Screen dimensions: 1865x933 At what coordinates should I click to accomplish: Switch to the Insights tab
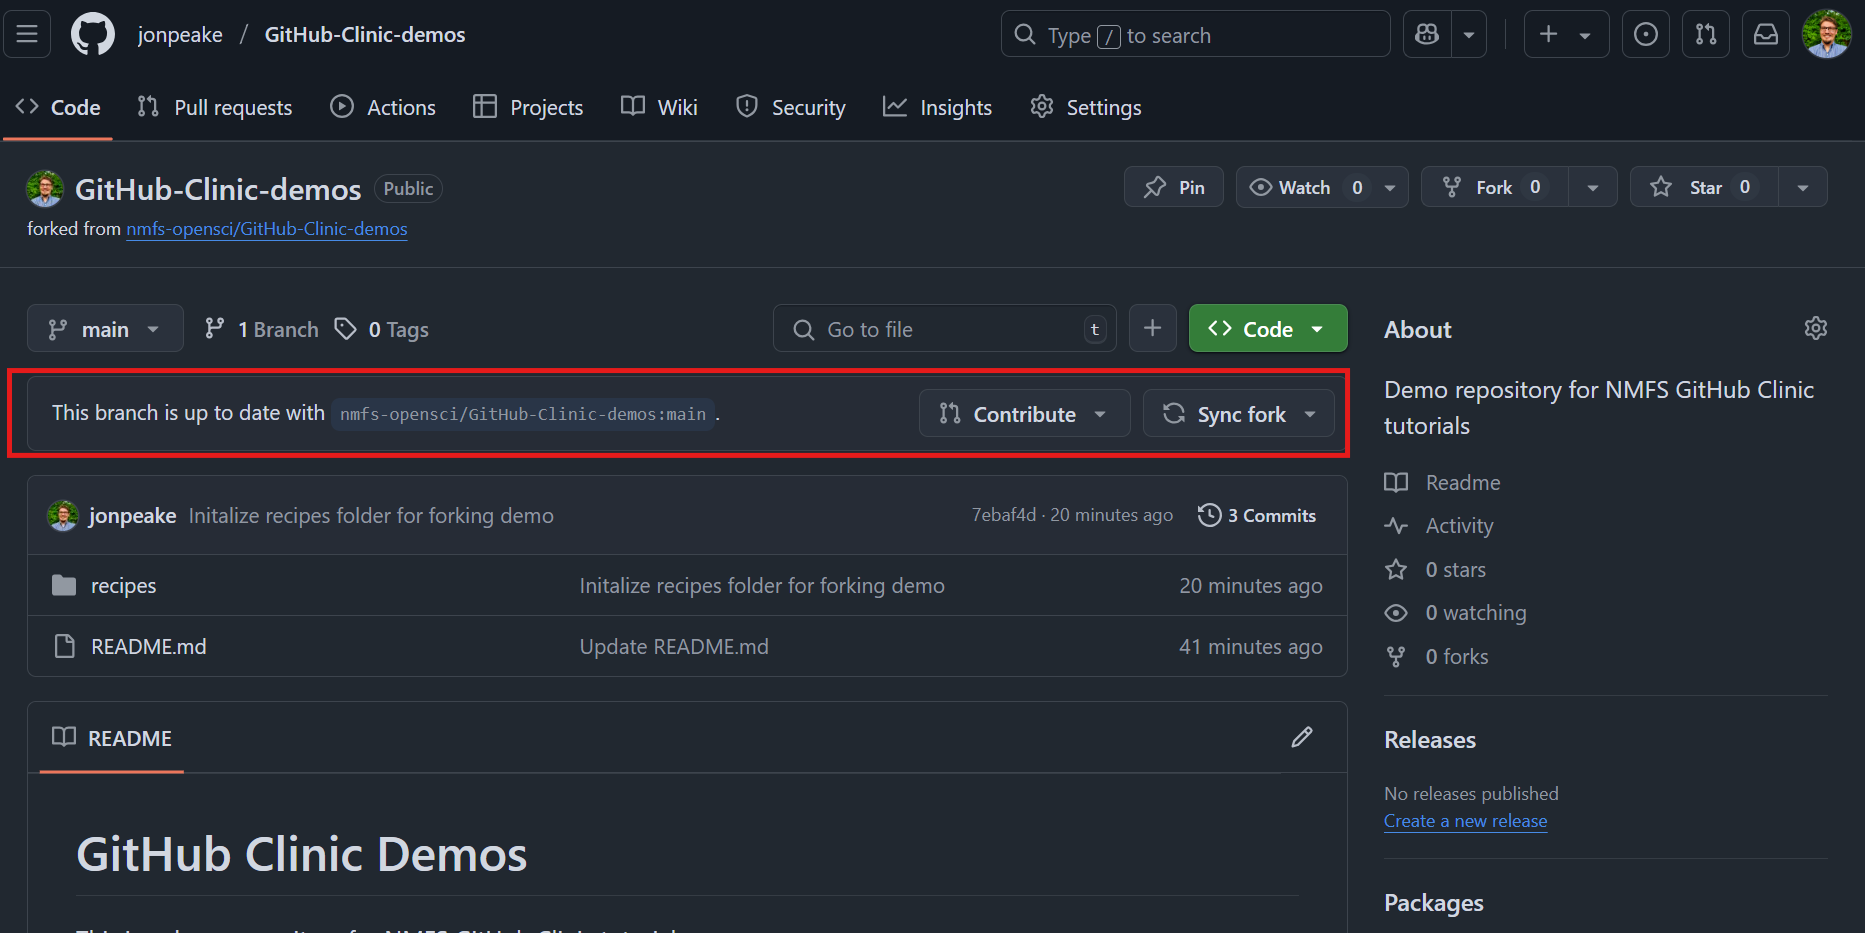pos(937,107)
